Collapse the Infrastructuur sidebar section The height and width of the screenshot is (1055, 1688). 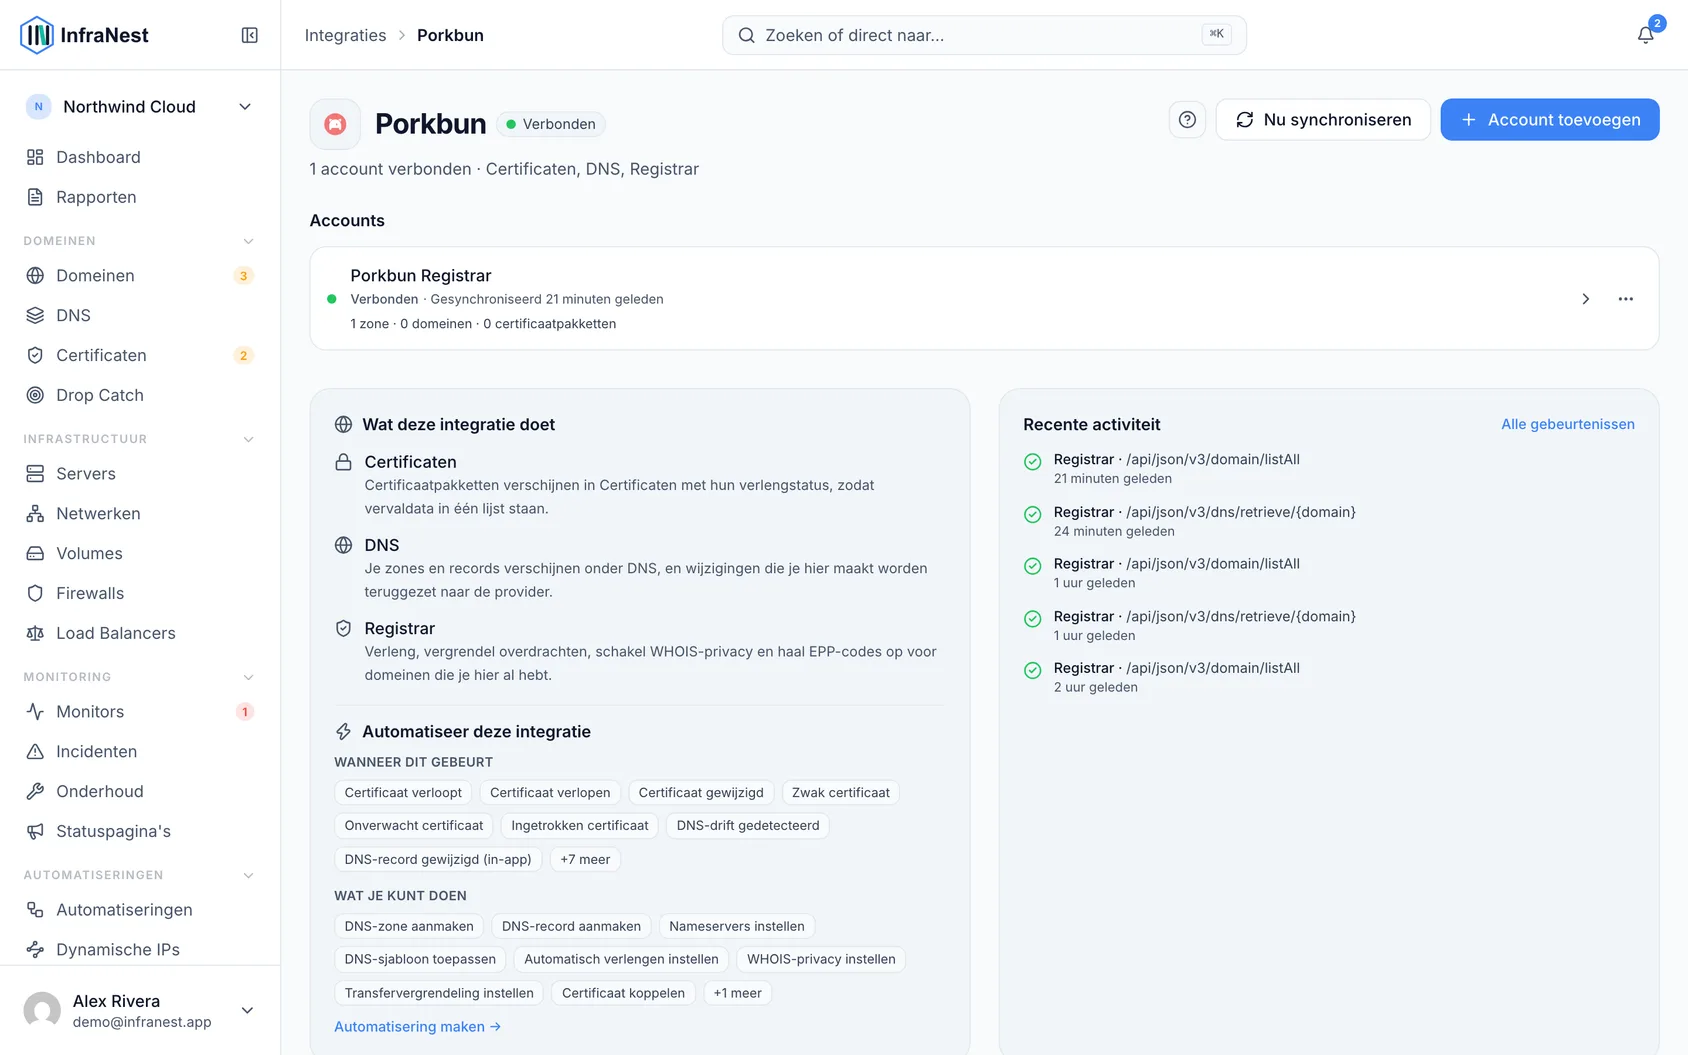249,439
